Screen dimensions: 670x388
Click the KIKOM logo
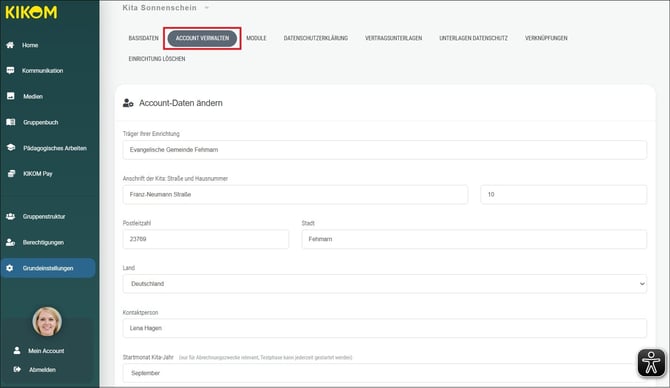[31, 12]
